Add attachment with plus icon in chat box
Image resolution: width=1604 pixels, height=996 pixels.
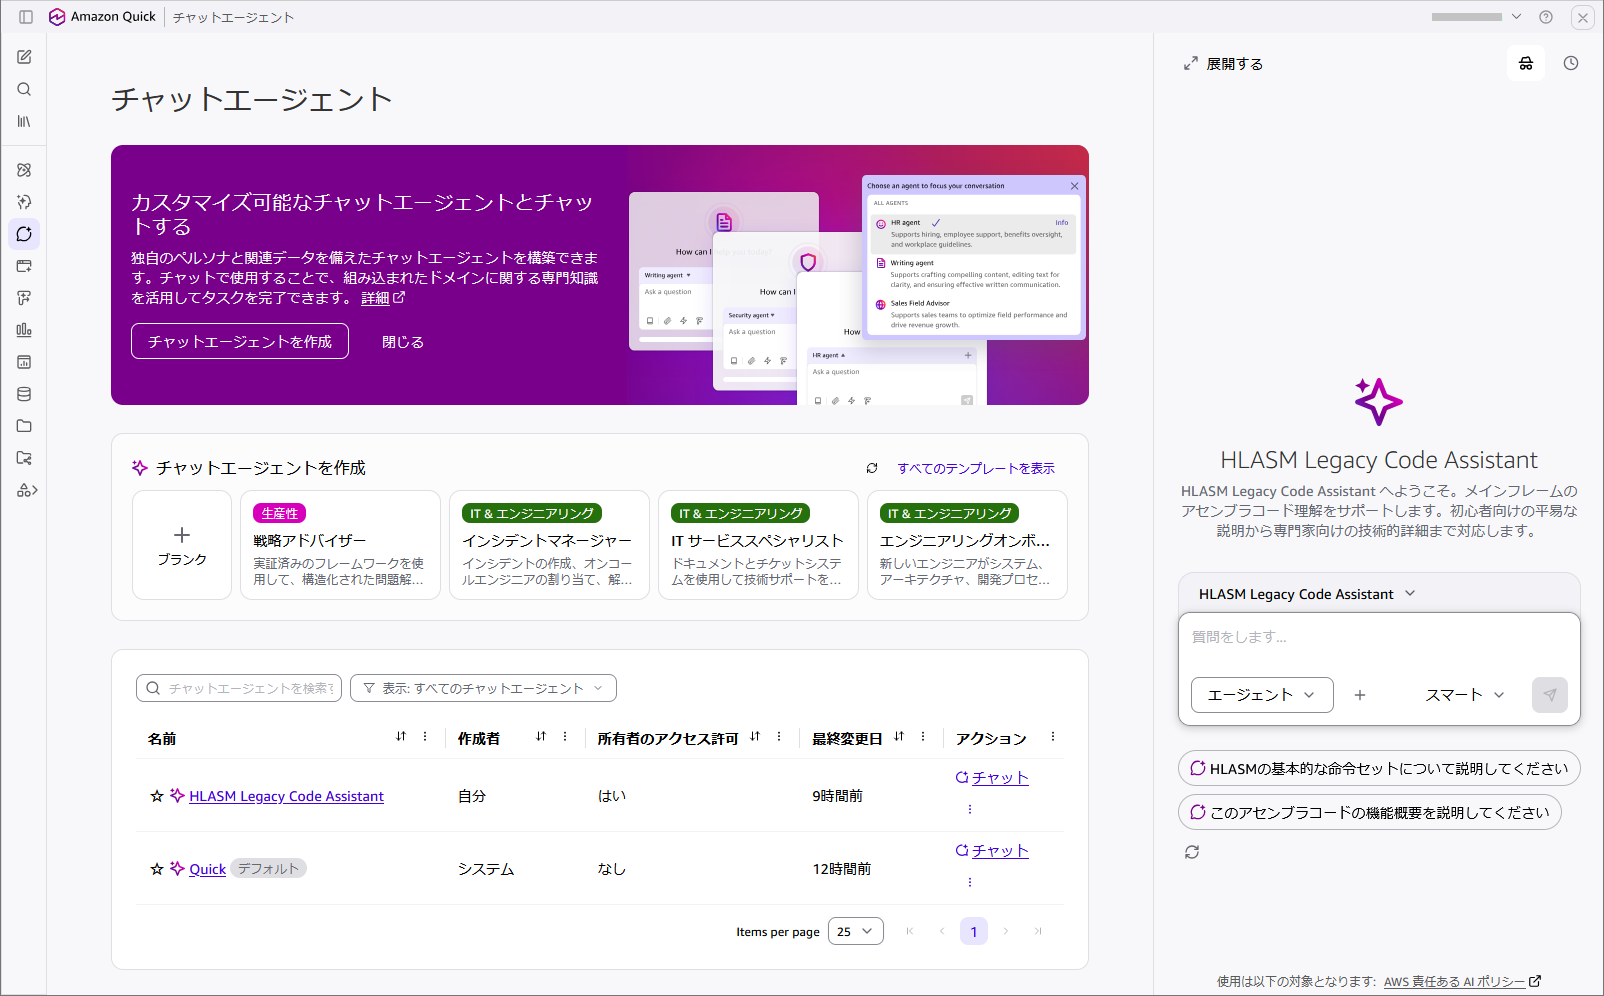tap(1360, 695)
